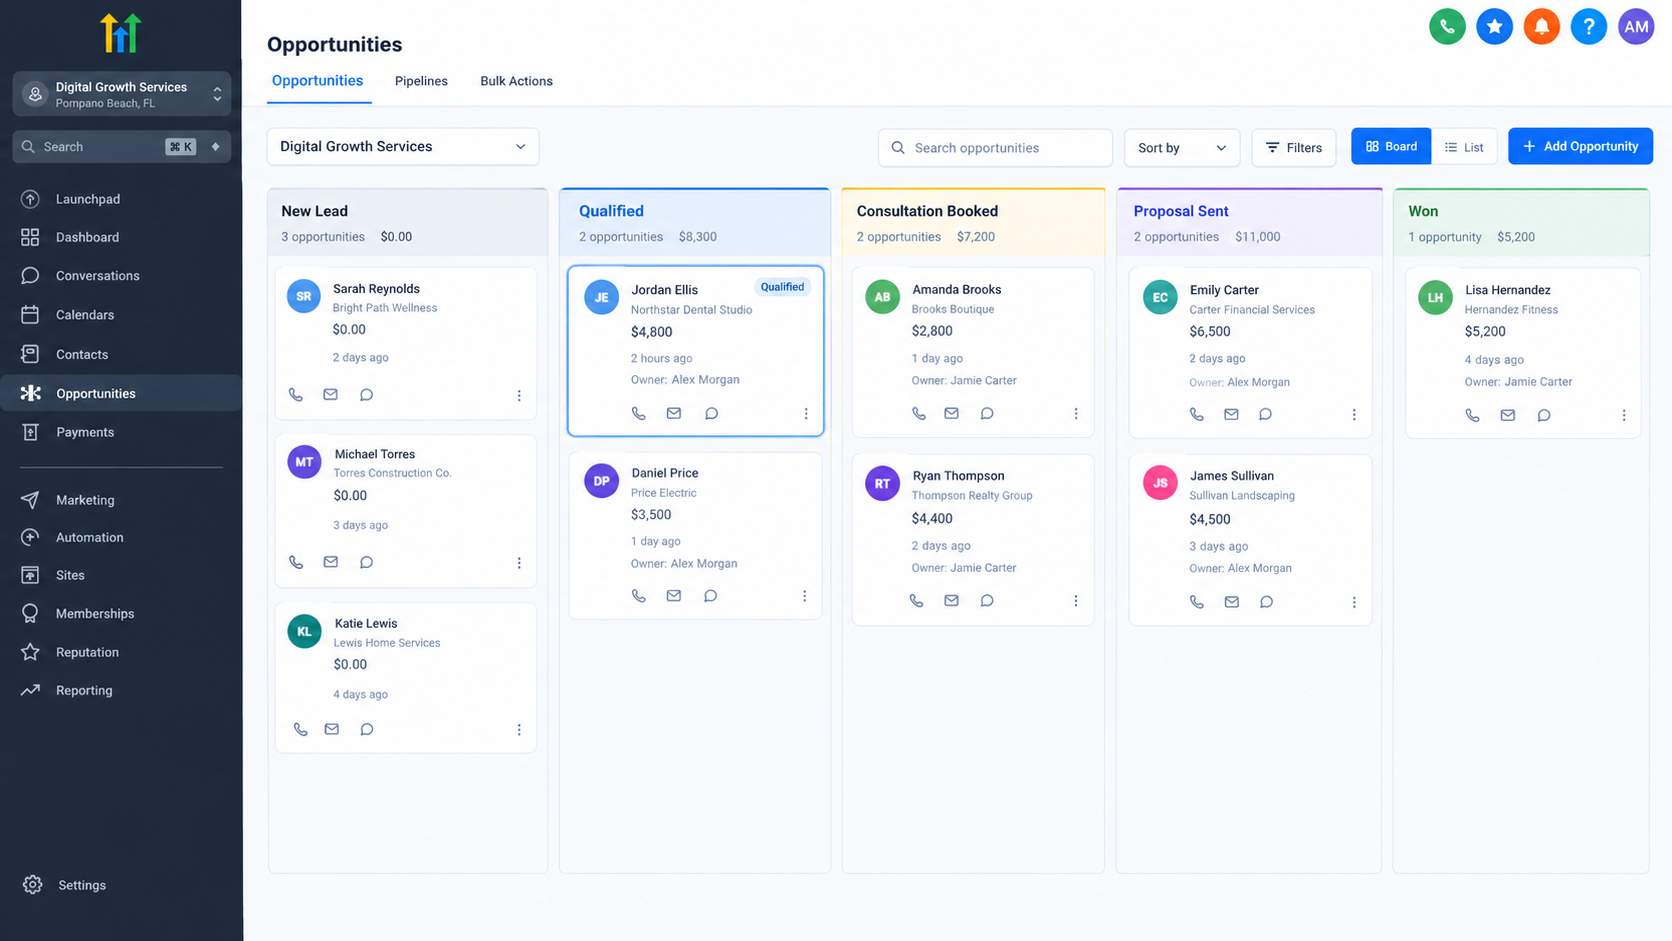Switch to Board view
1672x941 pixels.
(1391, 146)
